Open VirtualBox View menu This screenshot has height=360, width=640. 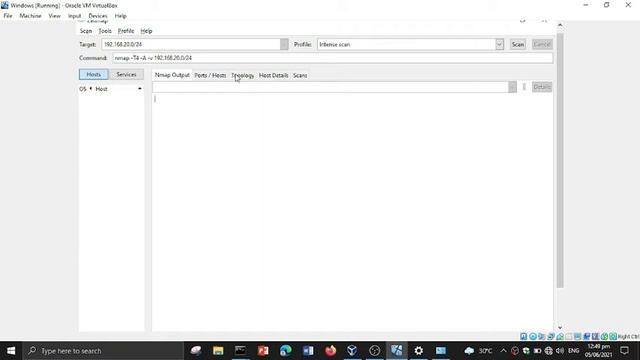[x=54, y=16]
